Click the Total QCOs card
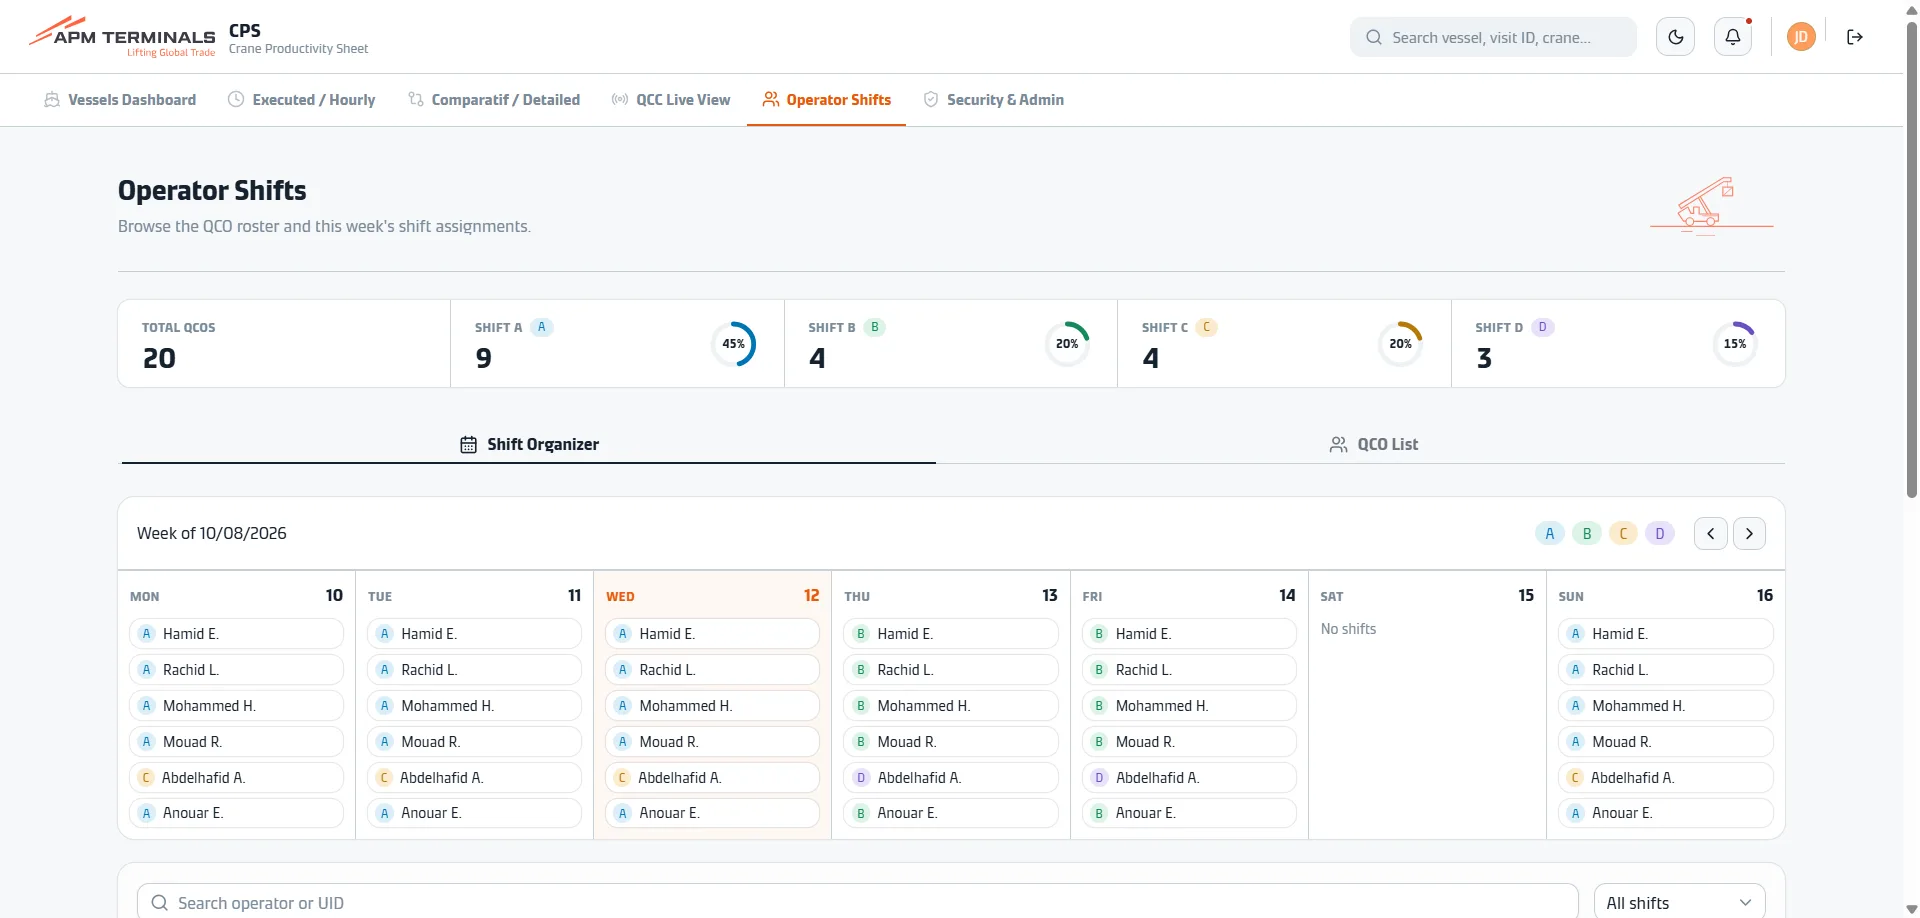 tap(284, 344)
